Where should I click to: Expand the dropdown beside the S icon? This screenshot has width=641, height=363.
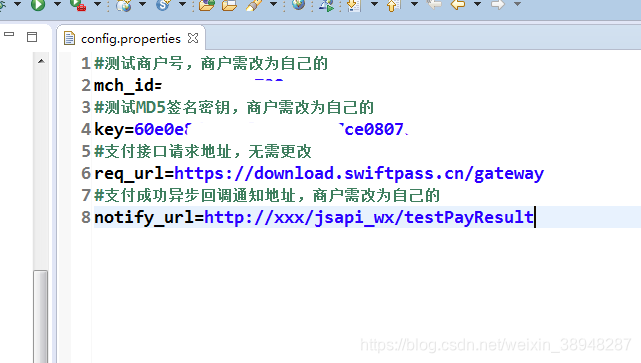182,4
